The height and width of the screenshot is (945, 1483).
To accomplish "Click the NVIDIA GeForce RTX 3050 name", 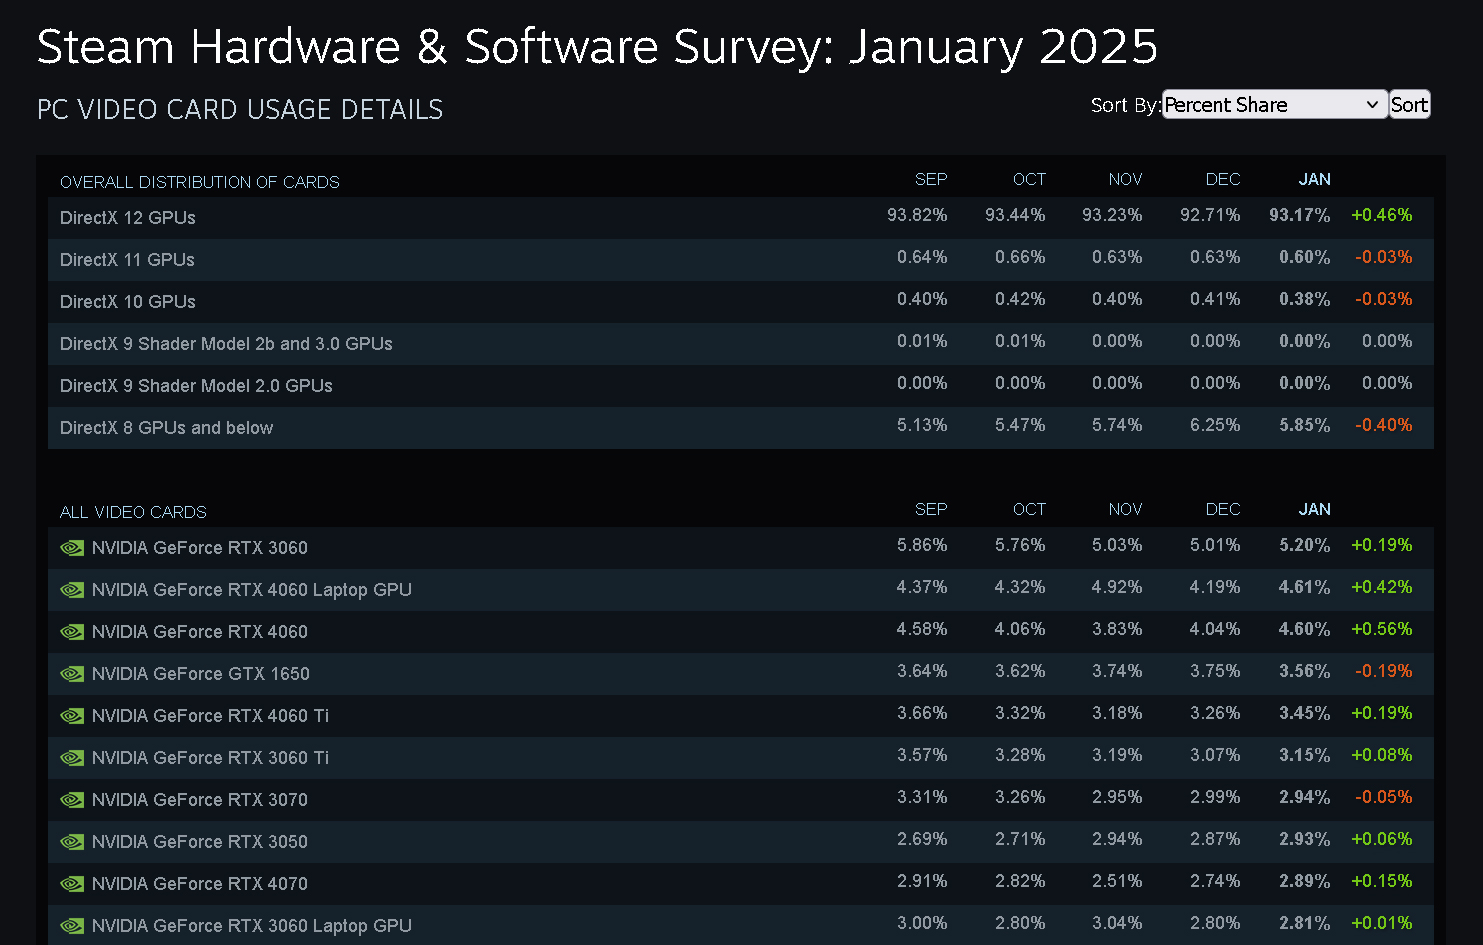I will [200, 842].
